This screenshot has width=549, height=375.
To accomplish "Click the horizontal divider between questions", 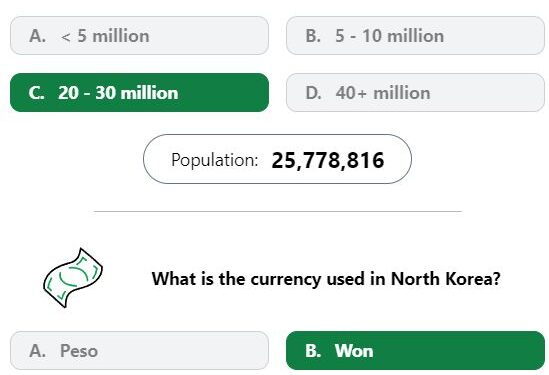I will [x=278, y=211].
